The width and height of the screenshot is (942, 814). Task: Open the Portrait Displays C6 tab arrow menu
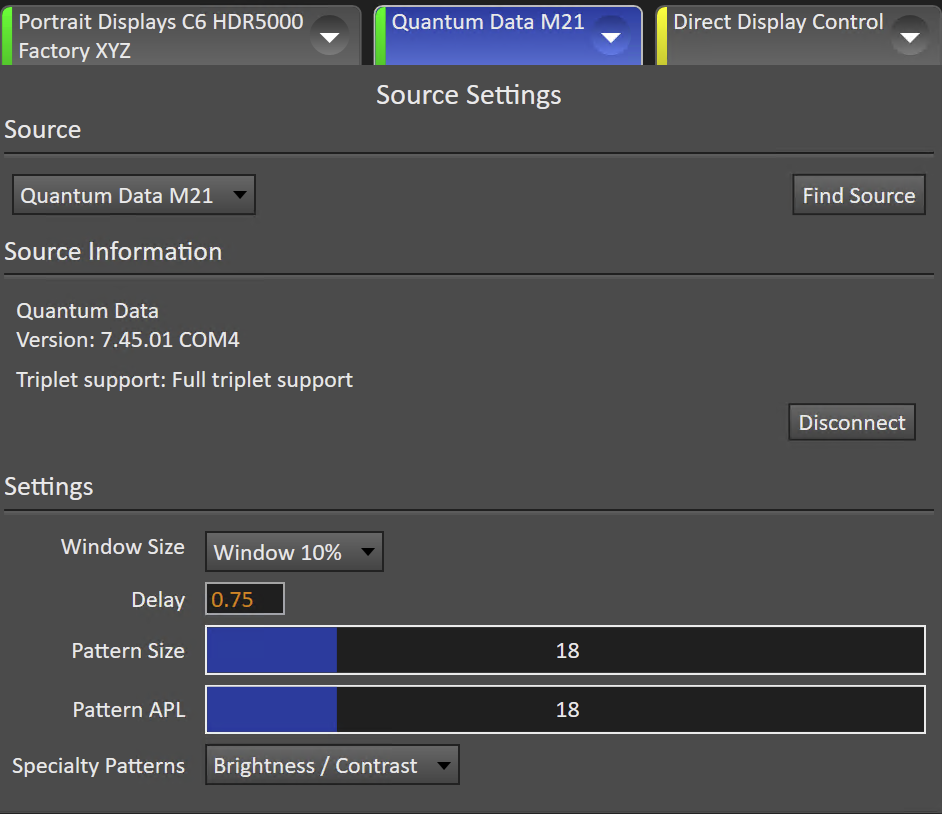coord(330,37)
